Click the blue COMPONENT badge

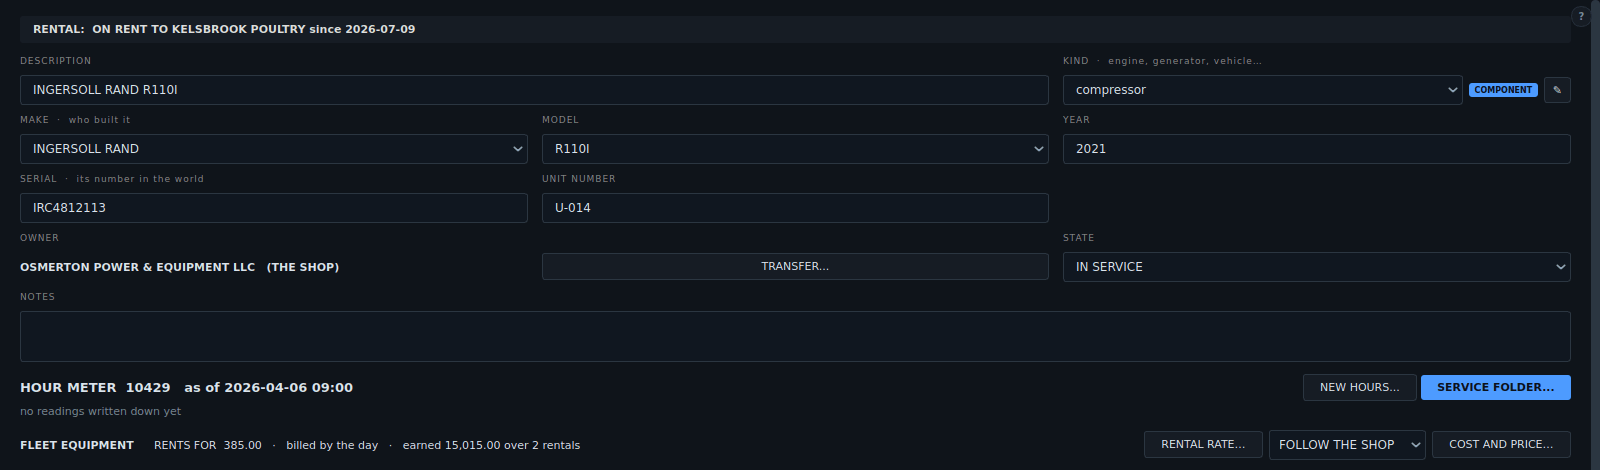1503,90
